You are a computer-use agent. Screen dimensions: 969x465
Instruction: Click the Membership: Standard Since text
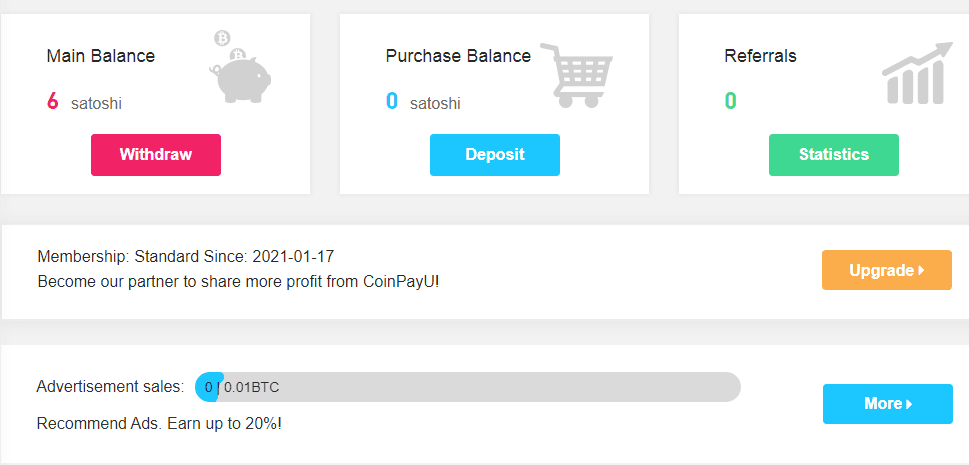186,257
